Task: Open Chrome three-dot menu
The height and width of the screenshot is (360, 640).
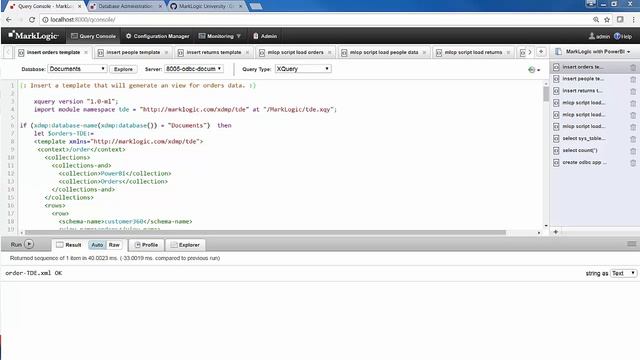Action: point(633,20)
